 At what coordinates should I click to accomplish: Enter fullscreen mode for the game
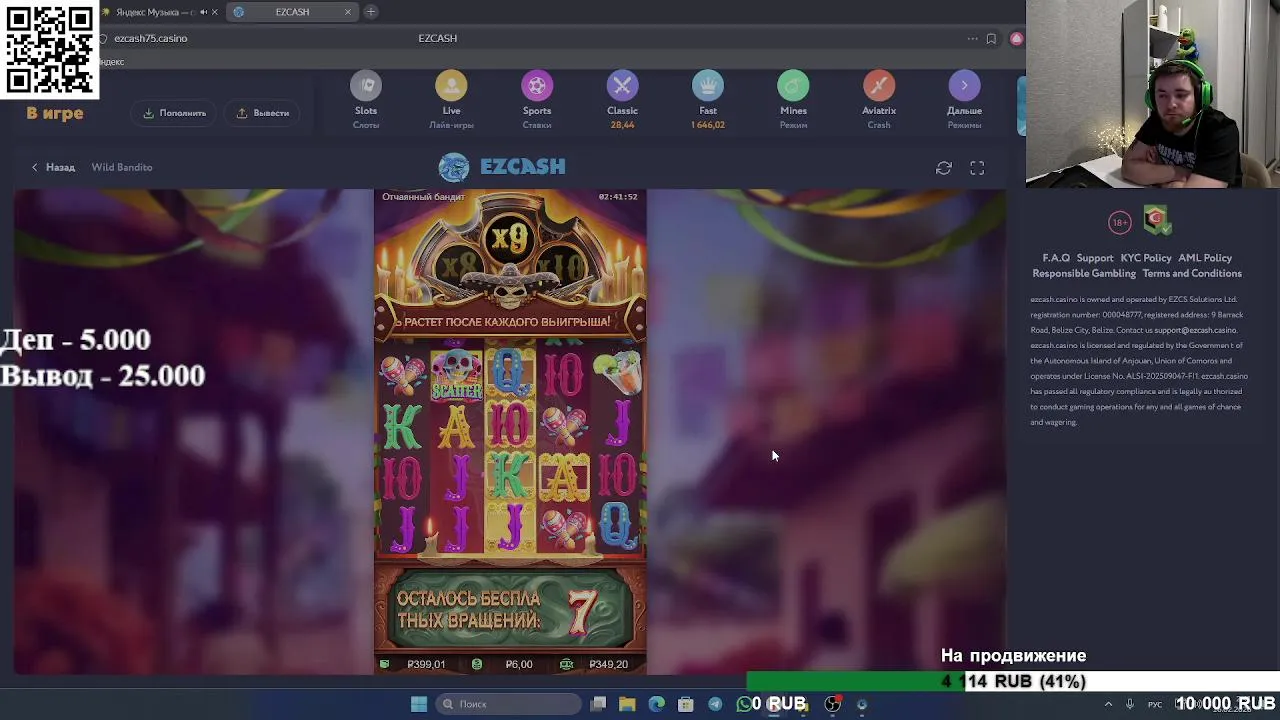(977, 168)
